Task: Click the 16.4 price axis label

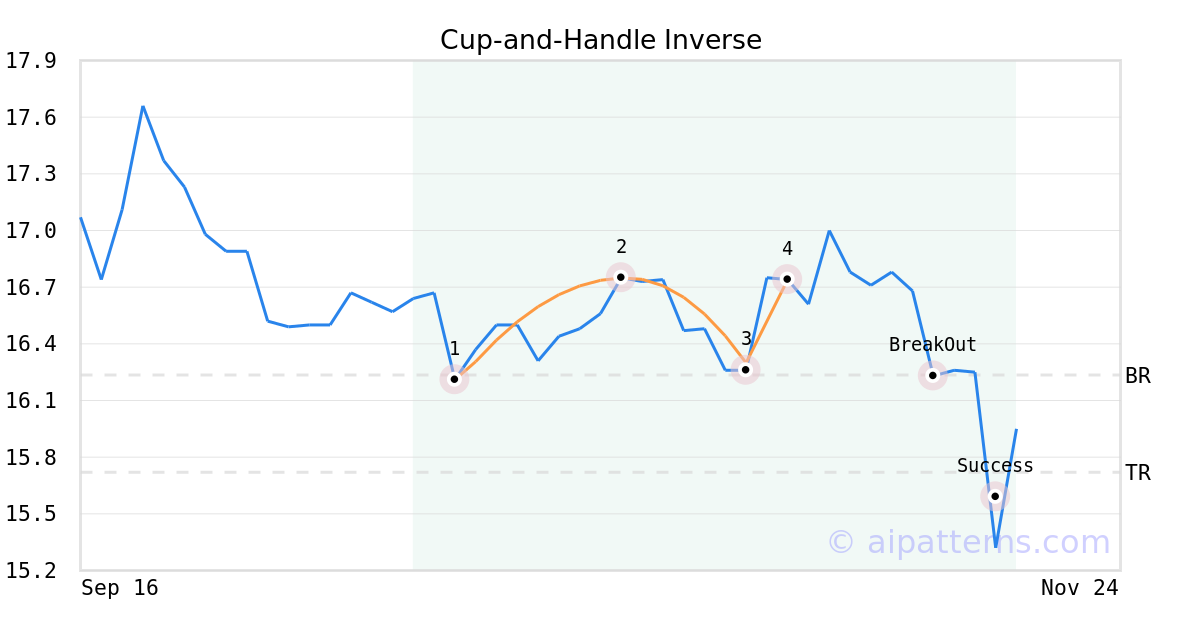Action: pyautogui.click(x=30, y=344)
